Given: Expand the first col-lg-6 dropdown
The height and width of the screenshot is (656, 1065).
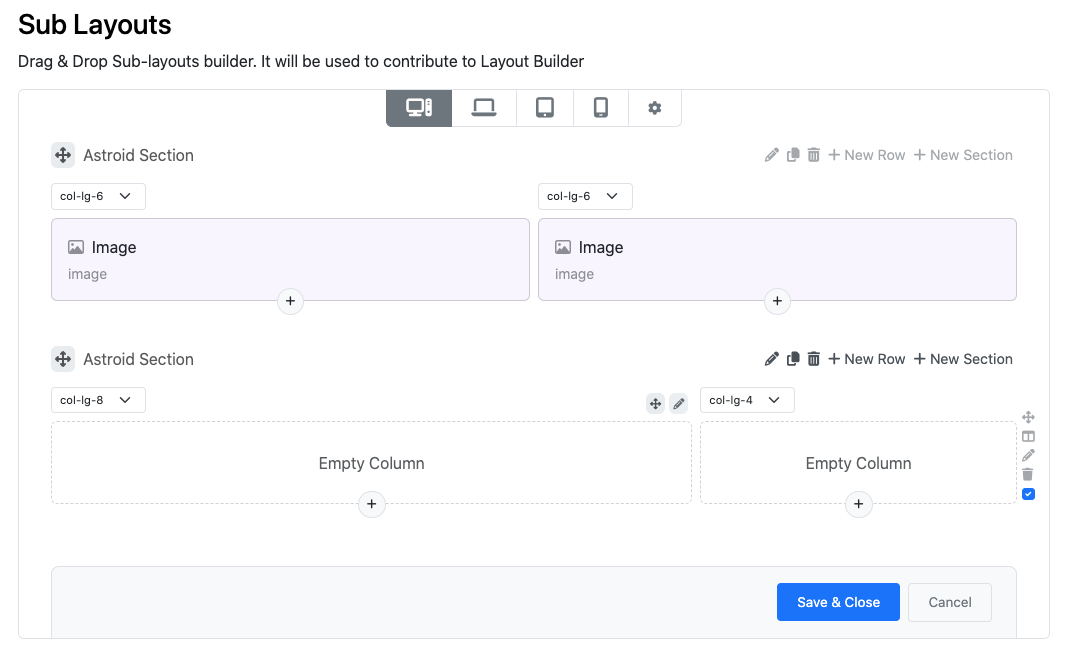Looking at the screenshot, I should pos(98,196).
